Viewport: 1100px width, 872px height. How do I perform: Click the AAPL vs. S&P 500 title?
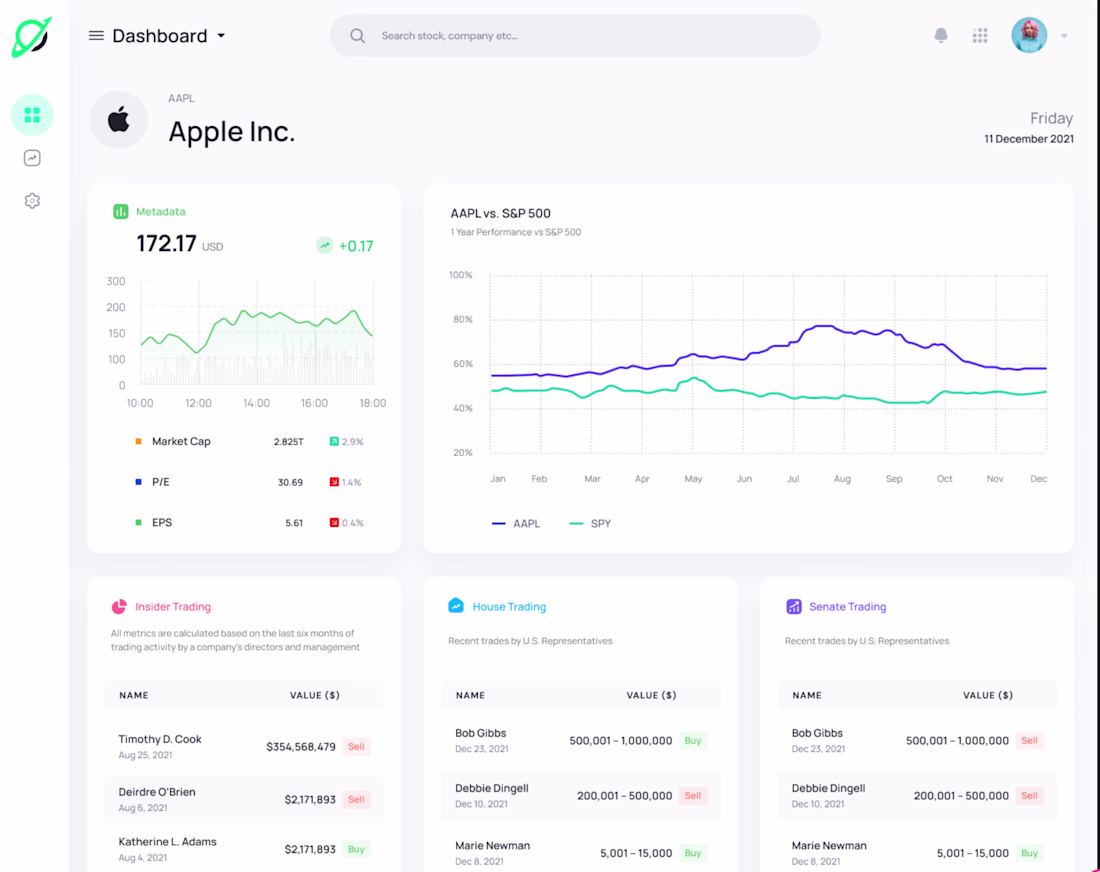[x=500, y=213]
